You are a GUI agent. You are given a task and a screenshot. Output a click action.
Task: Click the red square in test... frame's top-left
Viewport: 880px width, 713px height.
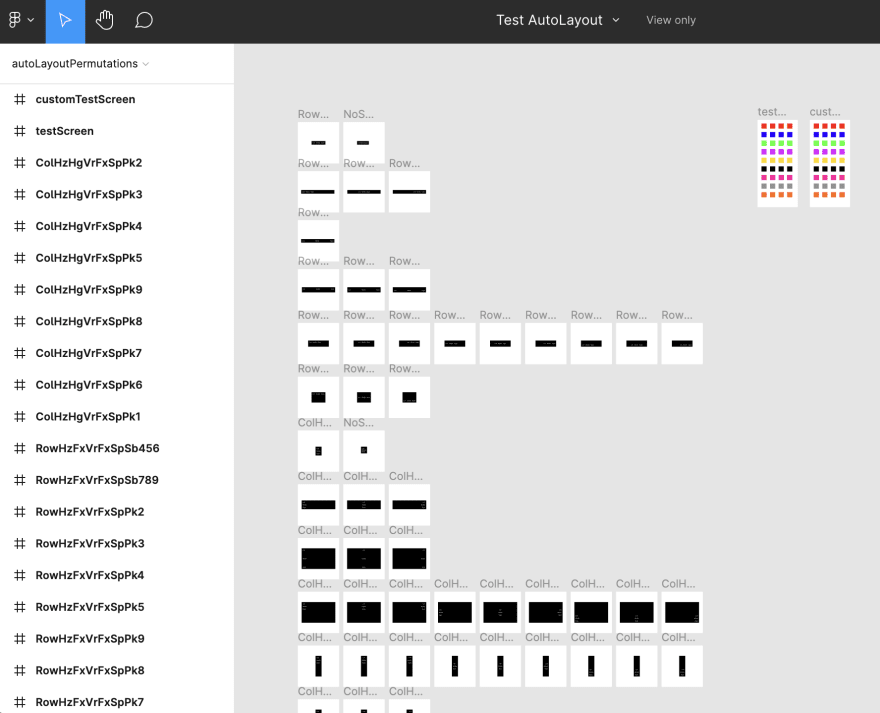[x=764, y=126]
